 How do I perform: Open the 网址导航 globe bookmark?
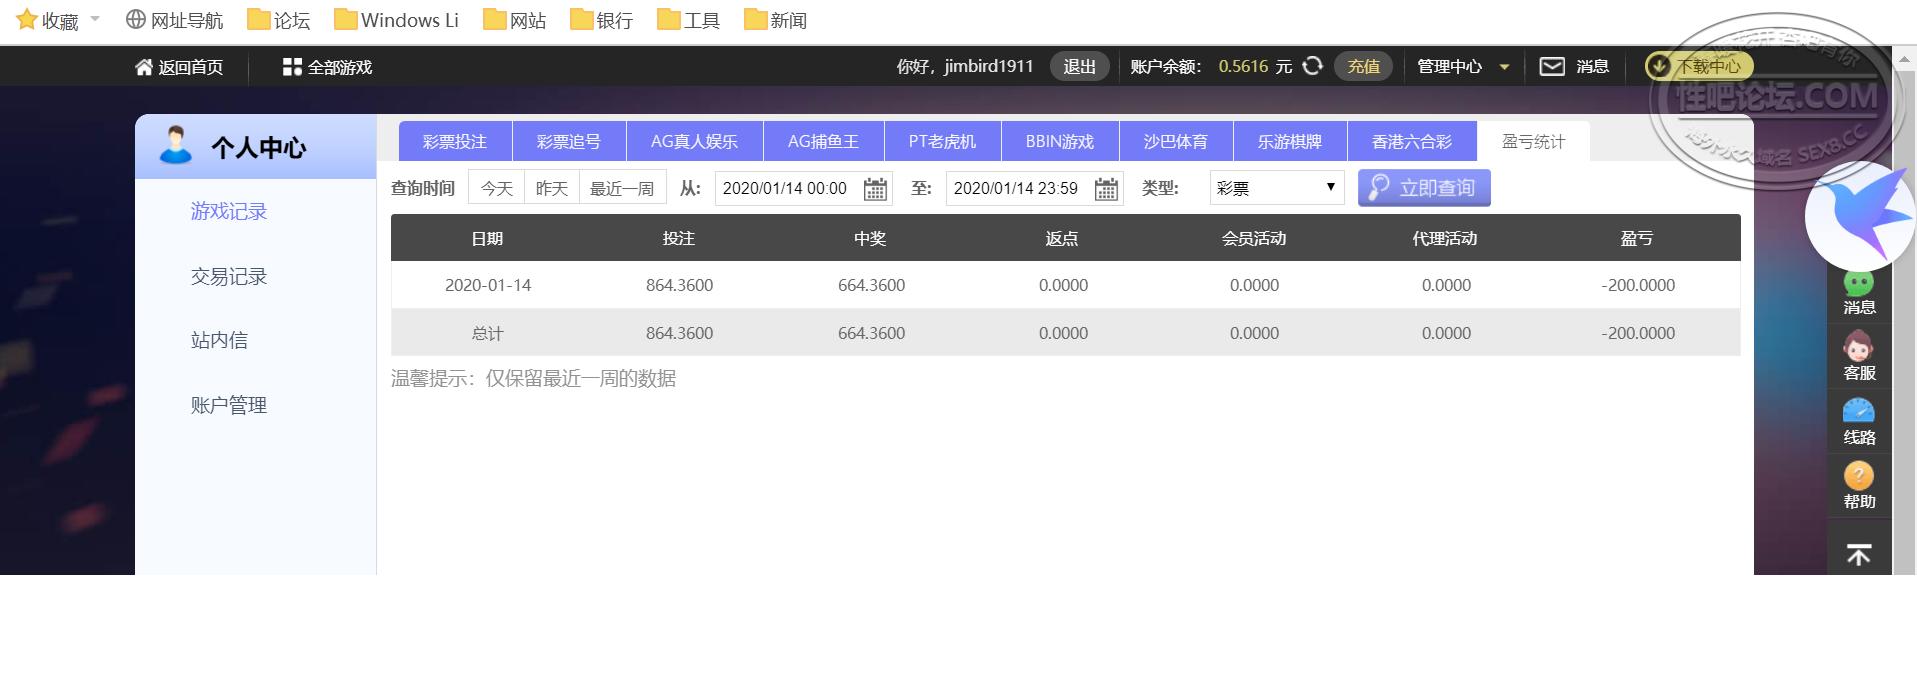174,20
